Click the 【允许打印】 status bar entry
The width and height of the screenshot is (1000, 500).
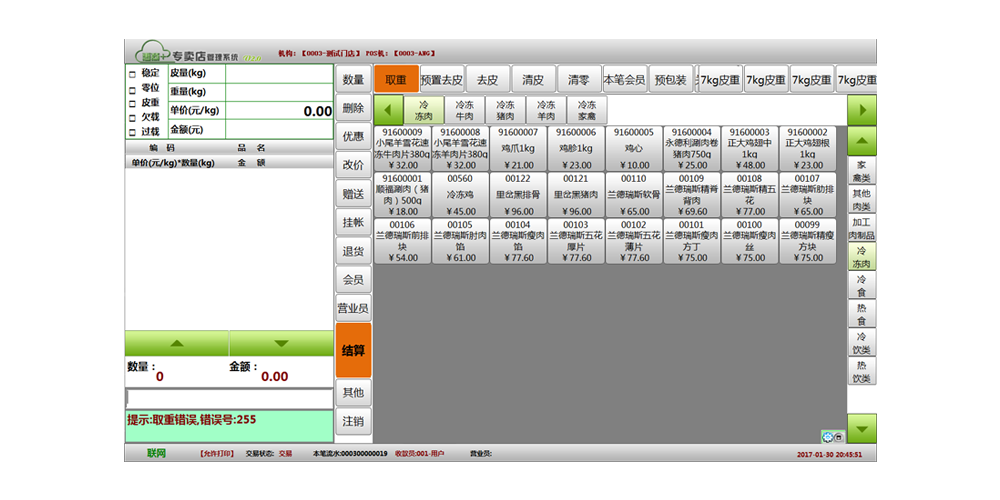[217, 454]
